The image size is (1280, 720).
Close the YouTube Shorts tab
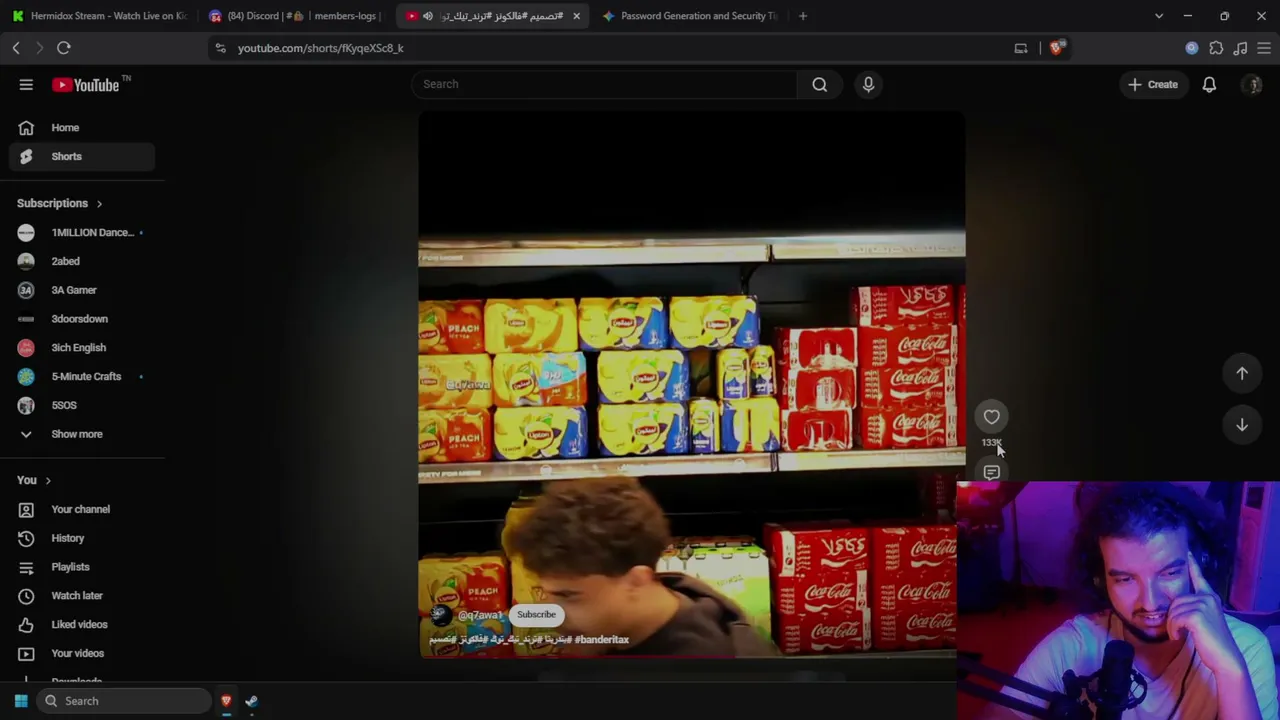pos(576,16)
